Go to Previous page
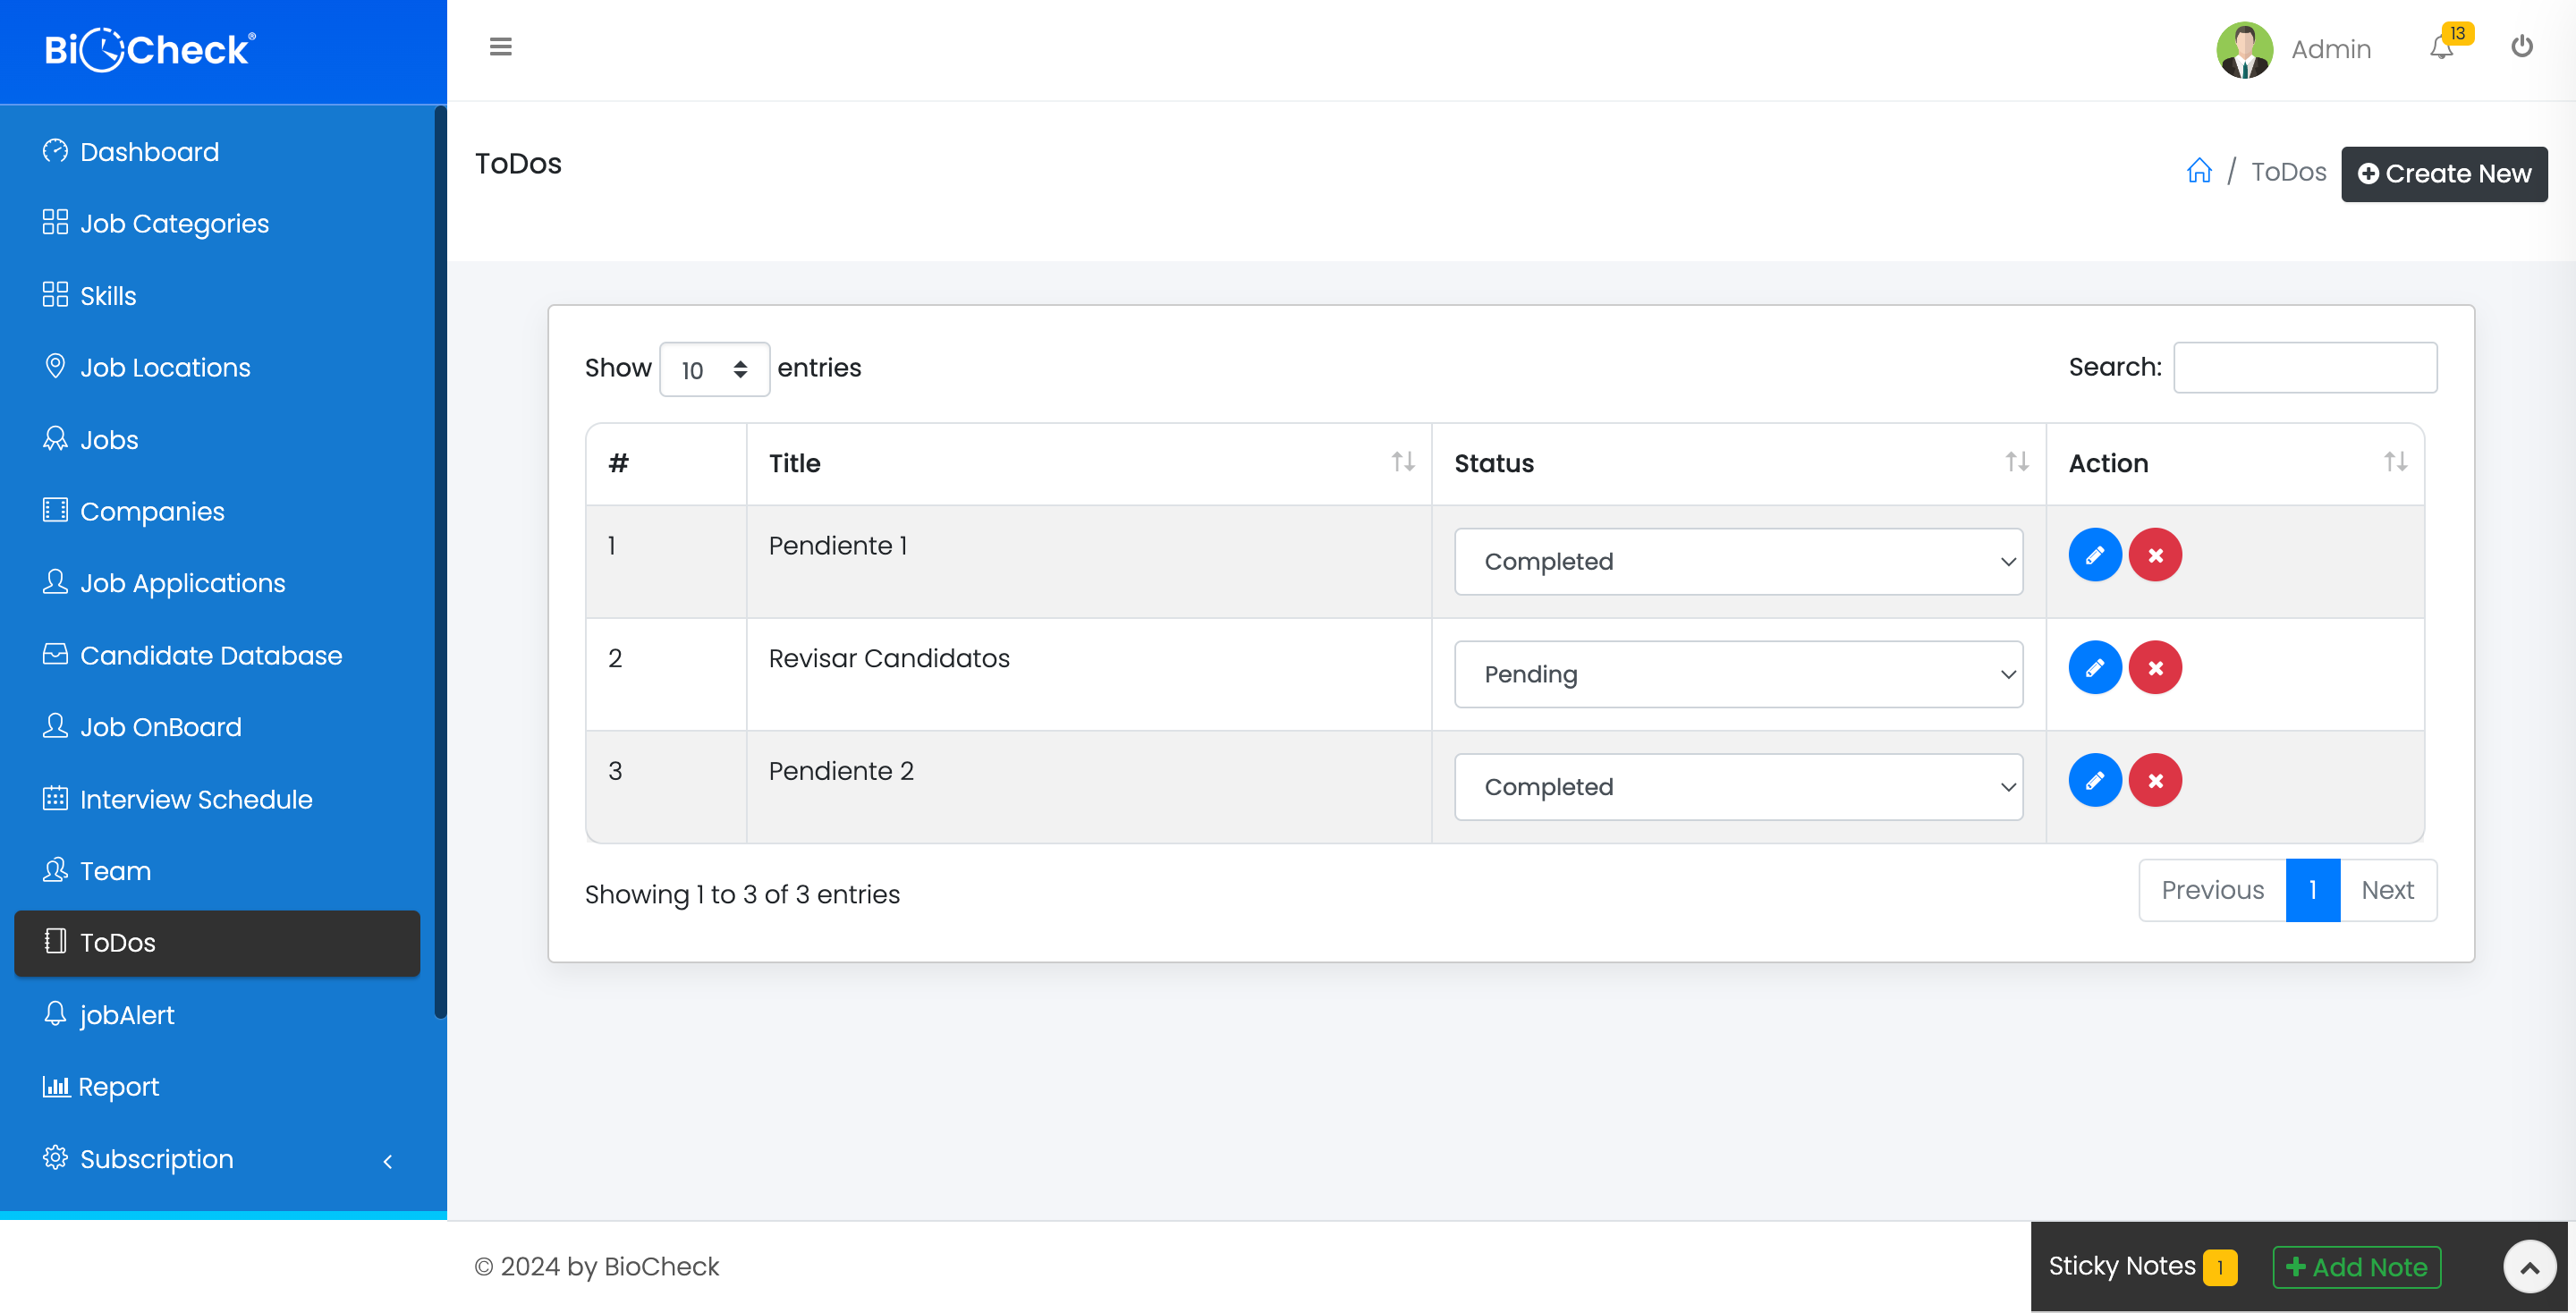Image resolution: width=2576 pixels, height=1313 pixels. pyautogui.click(x=2212, y=891)
